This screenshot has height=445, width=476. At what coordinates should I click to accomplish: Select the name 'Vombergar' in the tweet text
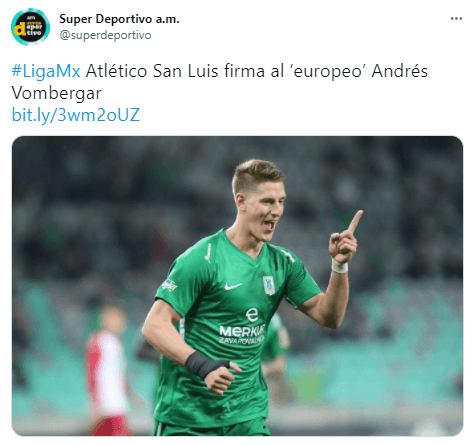[56, 93]
